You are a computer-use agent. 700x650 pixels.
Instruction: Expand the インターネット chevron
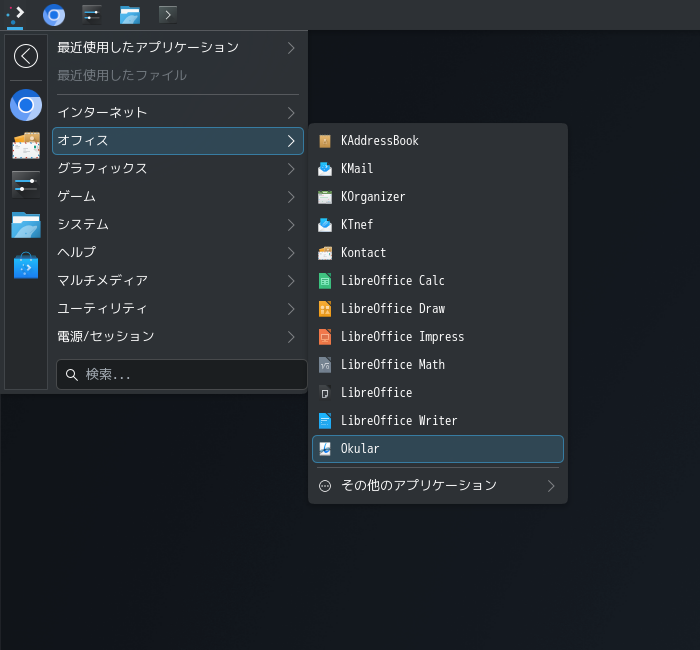coord(291,113)
